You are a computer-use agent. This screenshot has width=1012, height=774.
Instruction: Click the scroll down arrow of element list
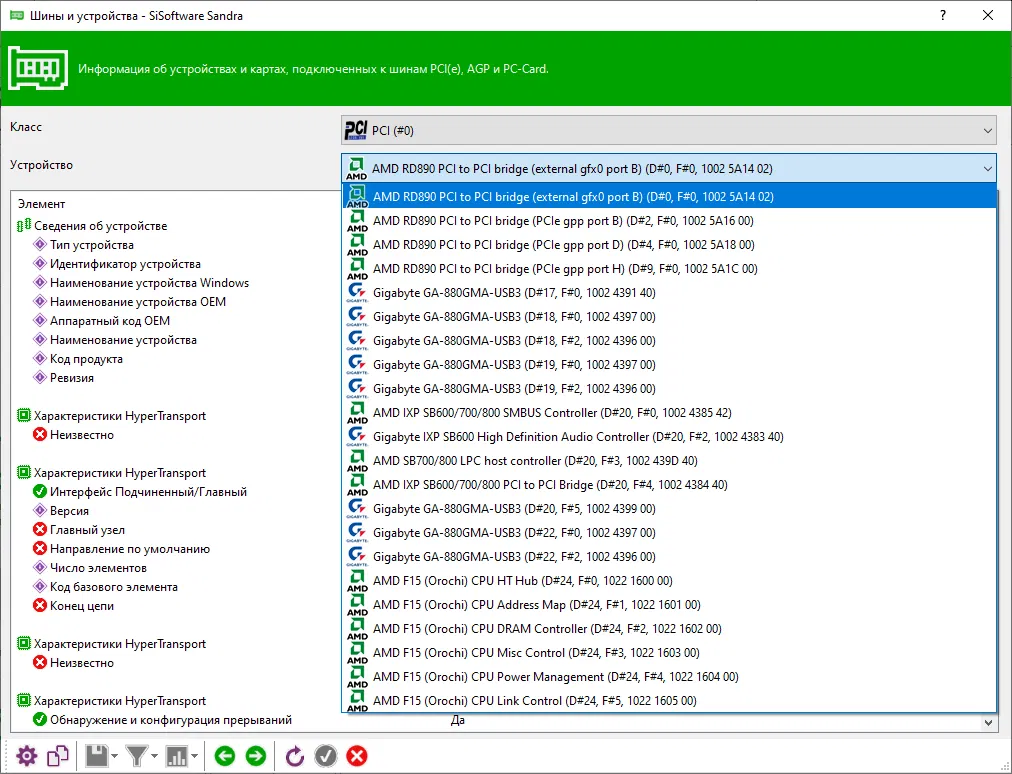pyautogui.click(x=988, y=723)
